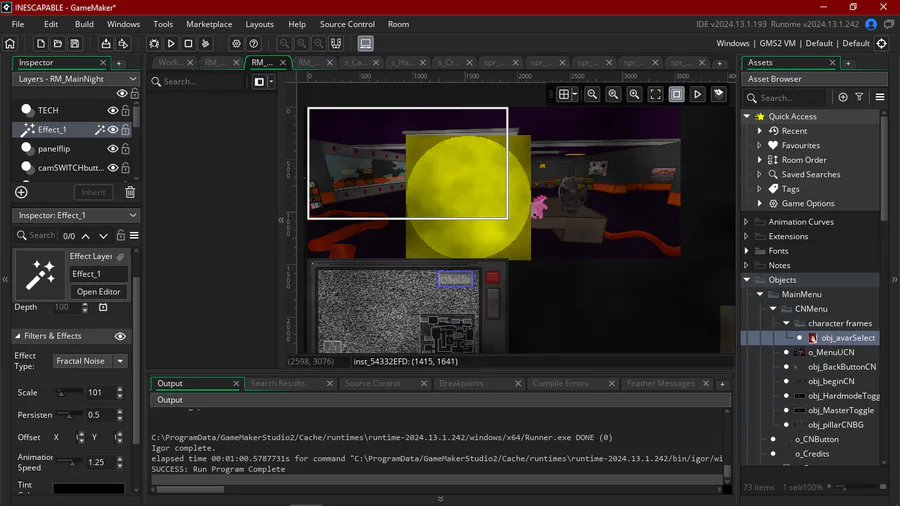
Task: Click the Run game play button in main toolbar
Action: click(171, 44)
